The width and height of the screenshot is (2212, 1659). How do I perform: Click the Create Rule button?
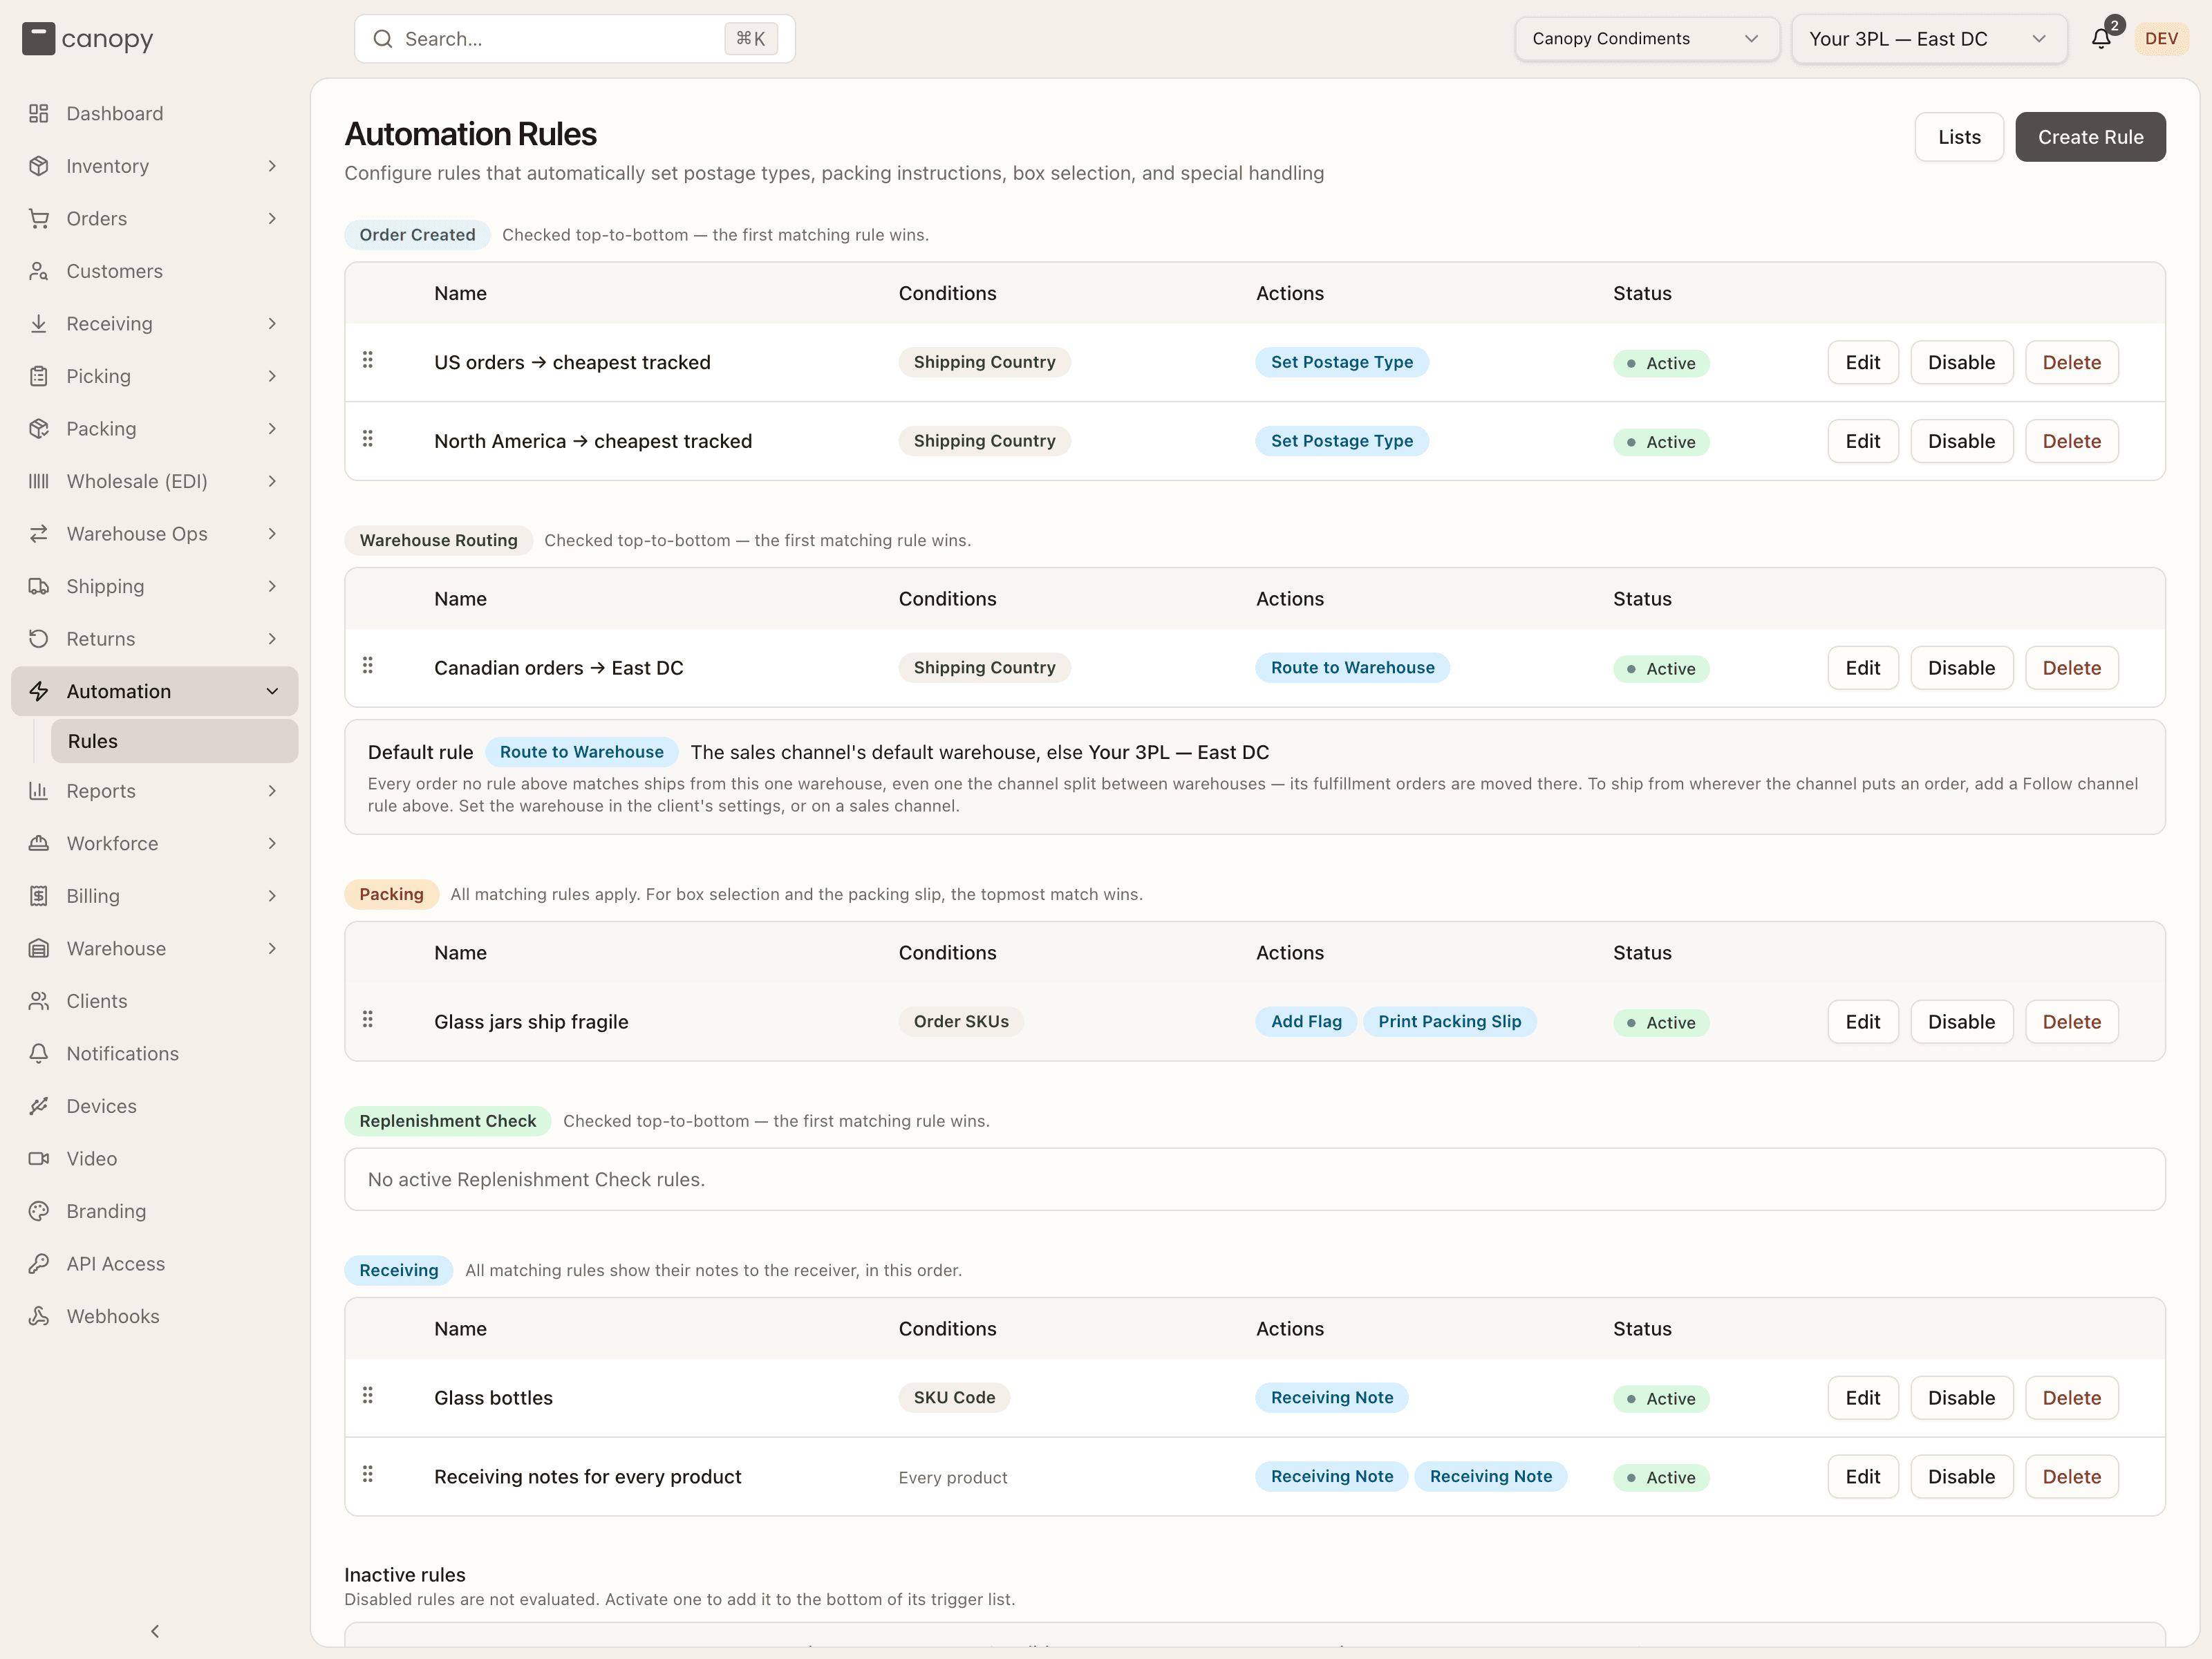pyautogui.click(x=2090, y=137)
